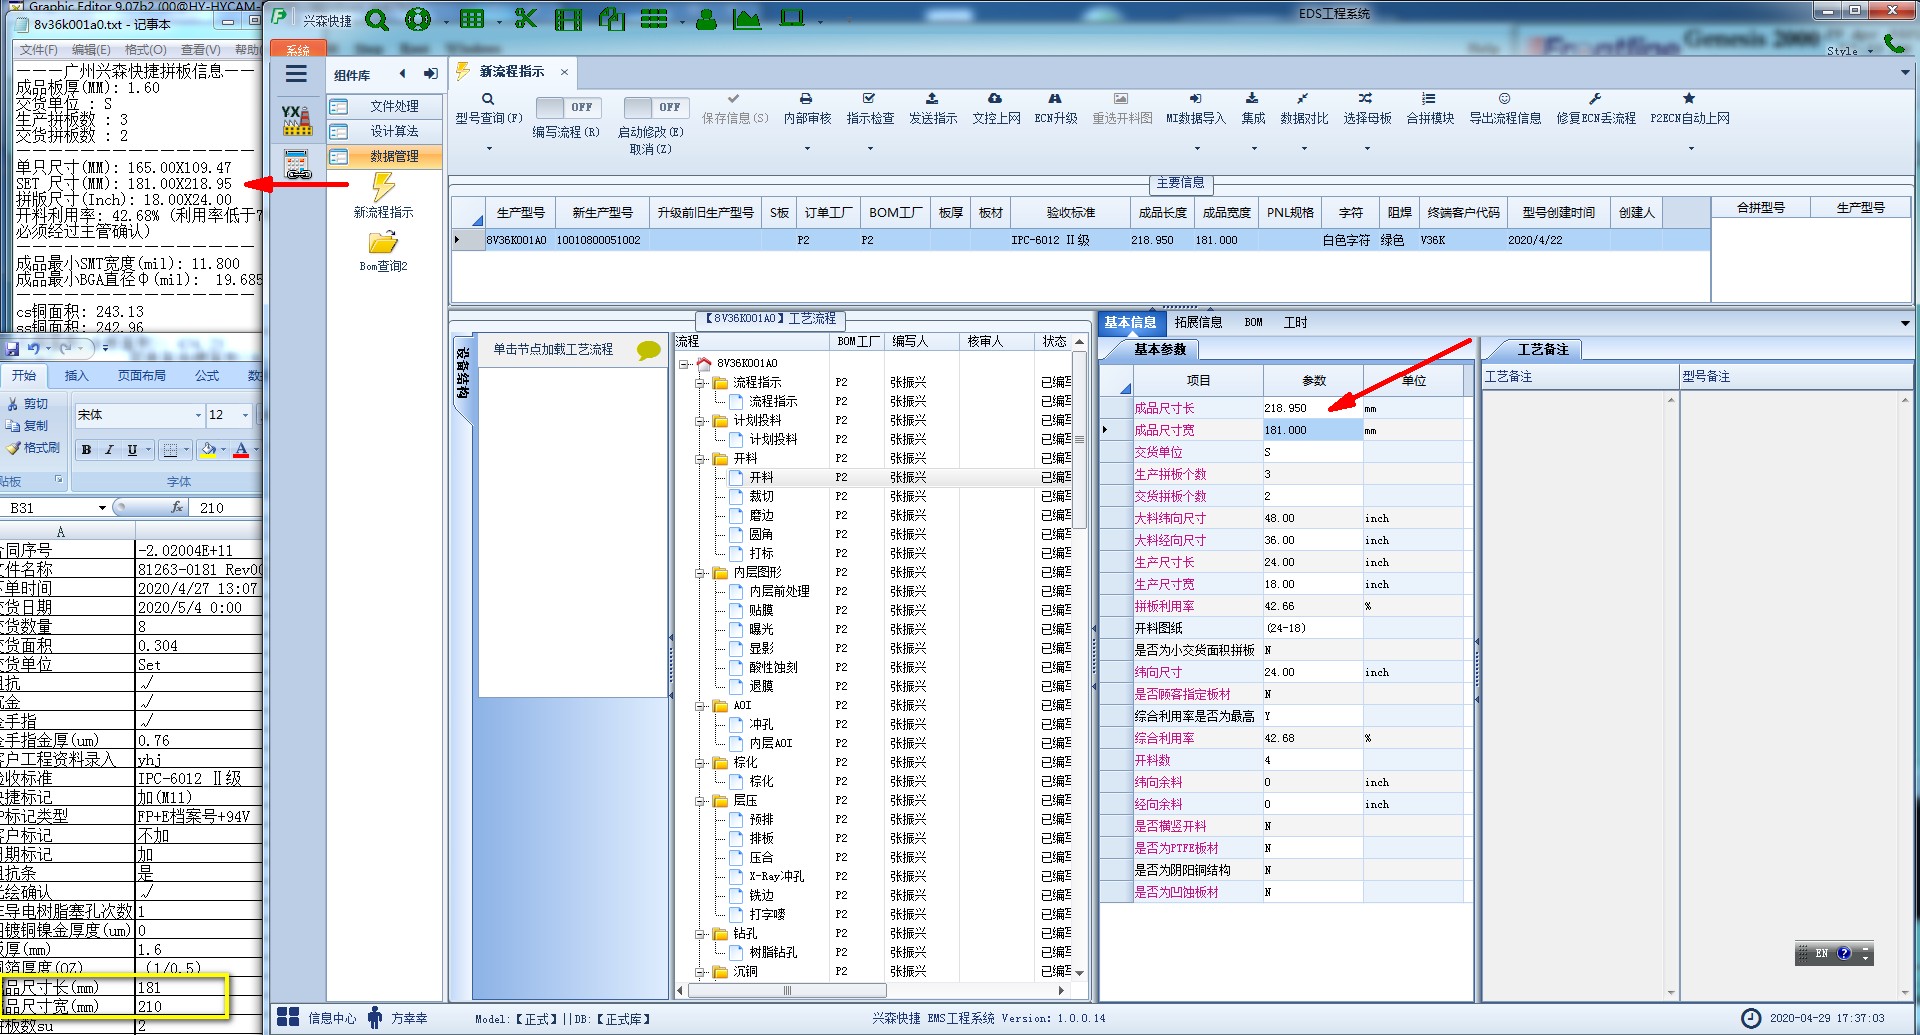Click the green copy pages icon
1920x1035 pixels.
click(611, 19)
